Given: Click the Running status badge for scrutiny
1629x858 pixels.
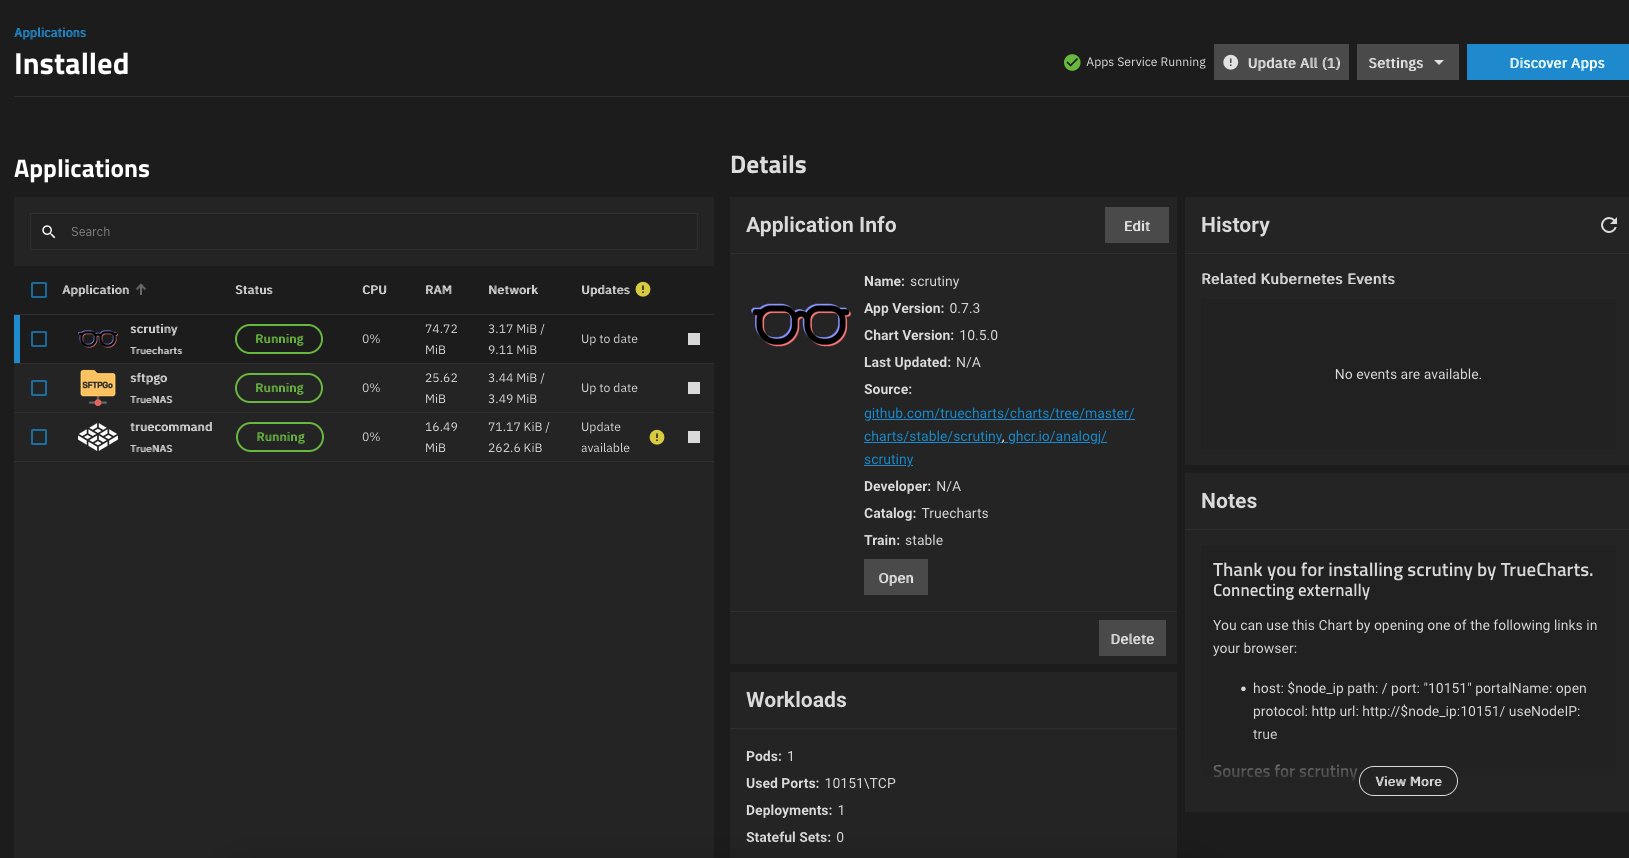Looking at the screenshot, I should [279, 339].
